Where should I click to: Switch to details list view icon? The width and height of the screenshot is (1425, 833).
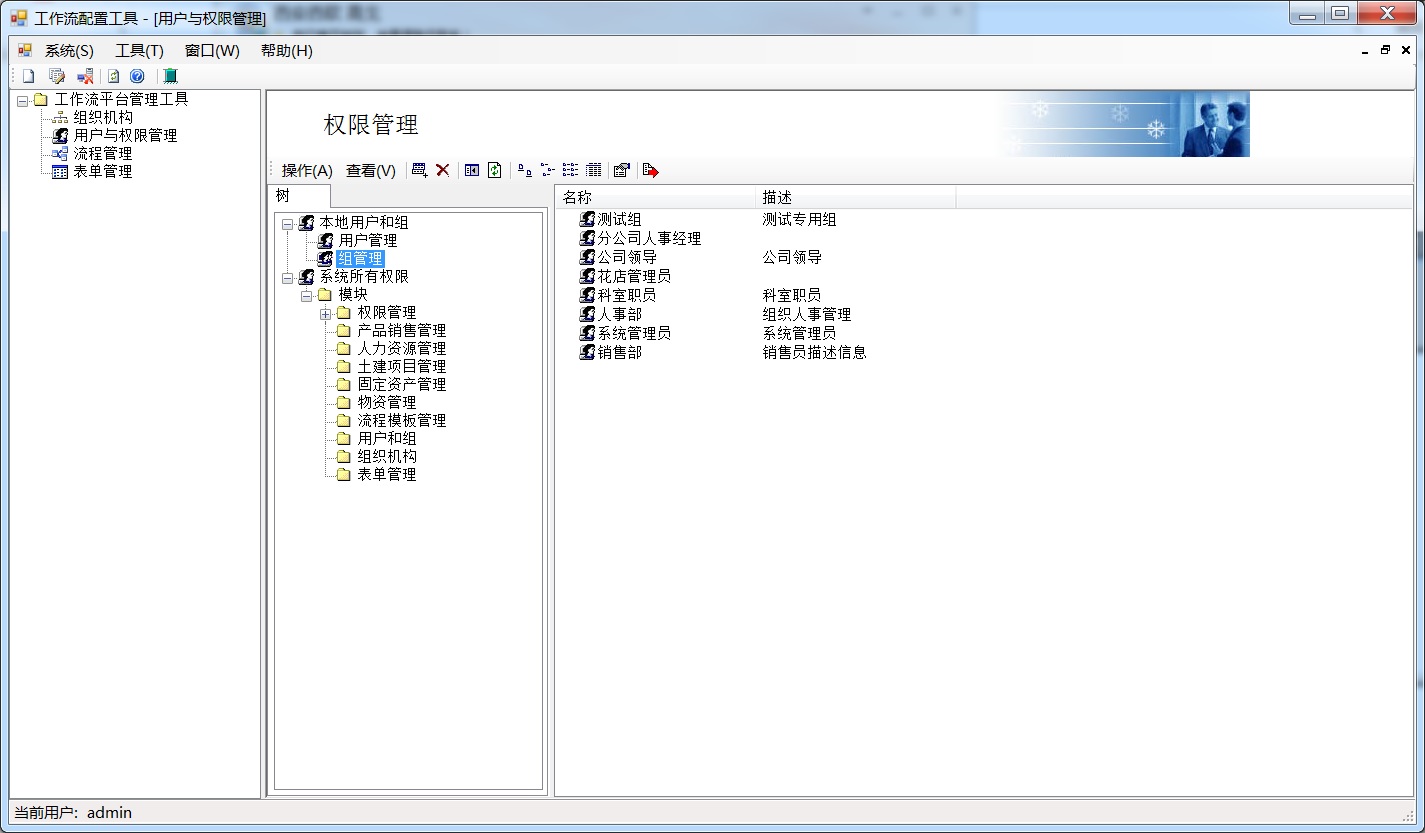(593, 170)
